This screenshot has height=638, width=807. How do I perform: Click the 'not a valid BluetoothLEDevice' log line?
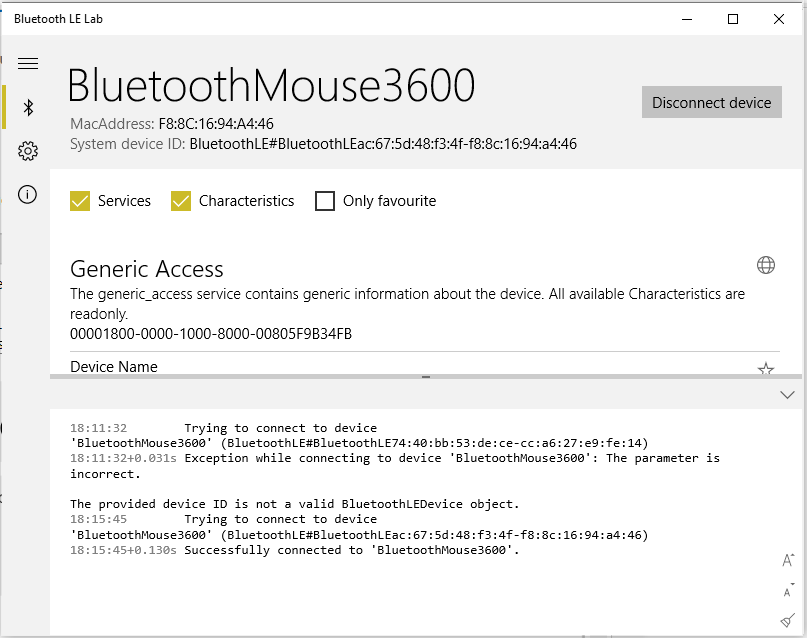coord(295,504)
